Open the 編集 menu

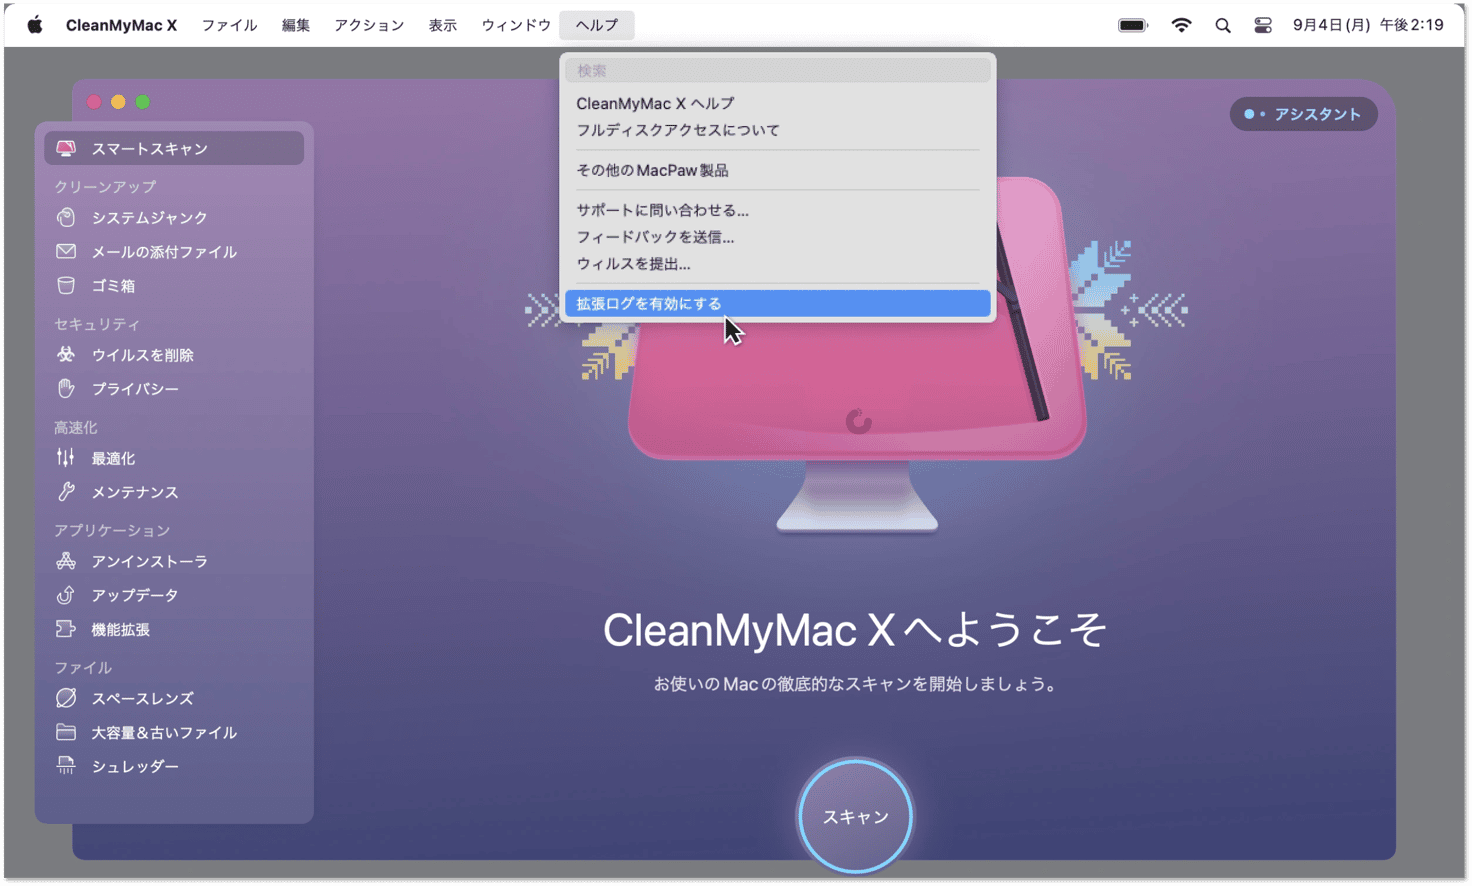(x=296, y=25)
